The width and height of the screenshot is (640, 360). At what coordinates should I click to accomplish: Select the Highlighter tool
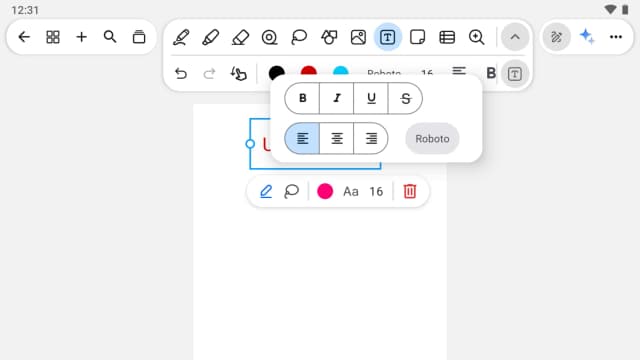point(210,37)
